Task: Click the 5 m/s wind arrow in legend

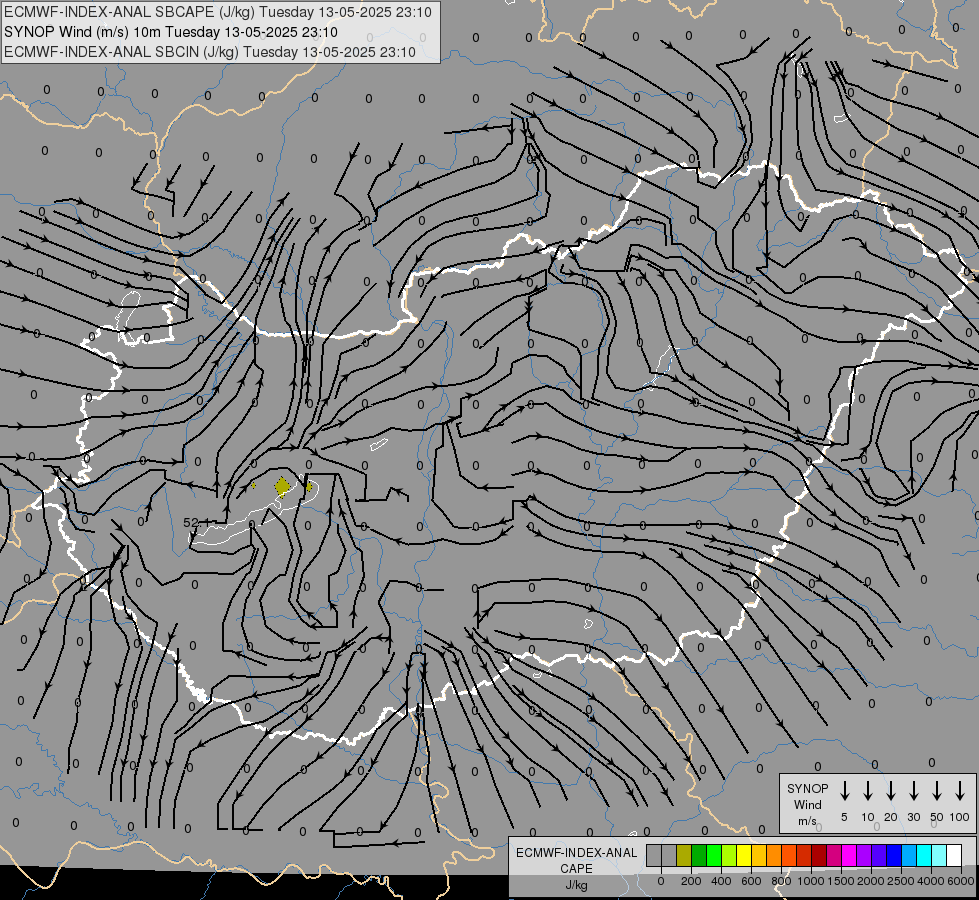Action: coord(844,791)
